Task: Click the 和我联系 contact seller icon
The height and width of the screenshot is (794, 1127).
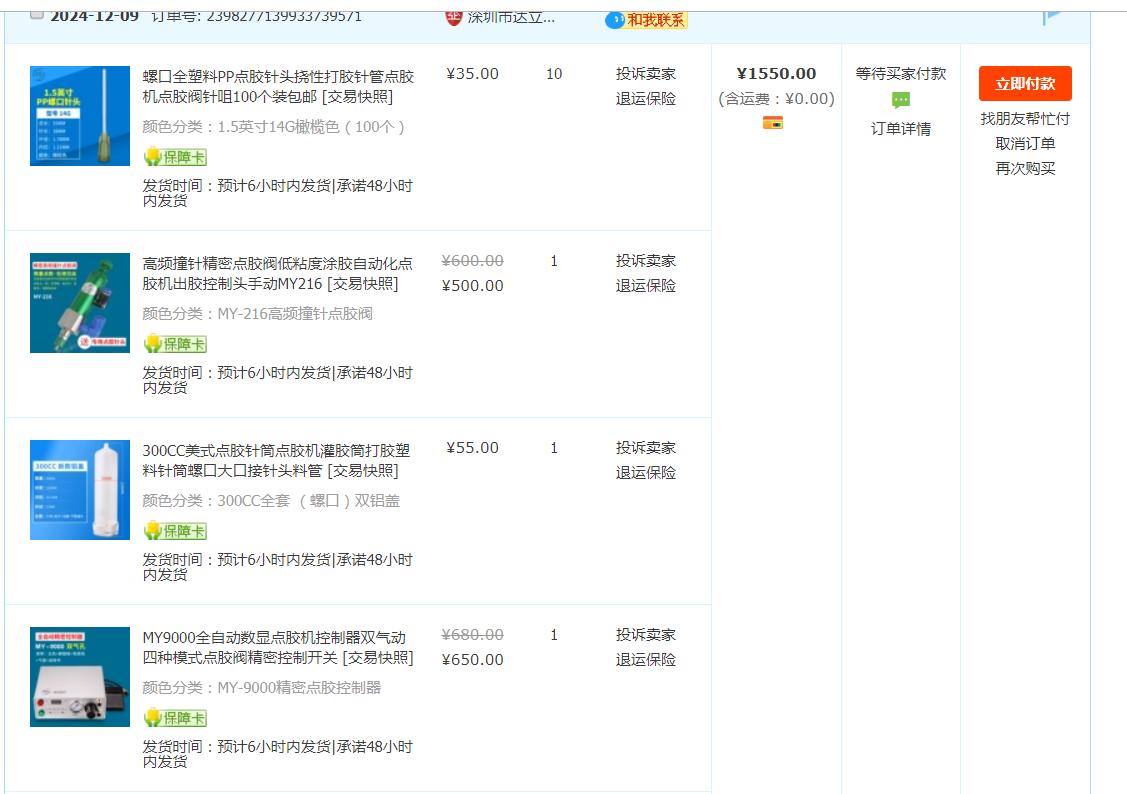Action: point(646,19)
